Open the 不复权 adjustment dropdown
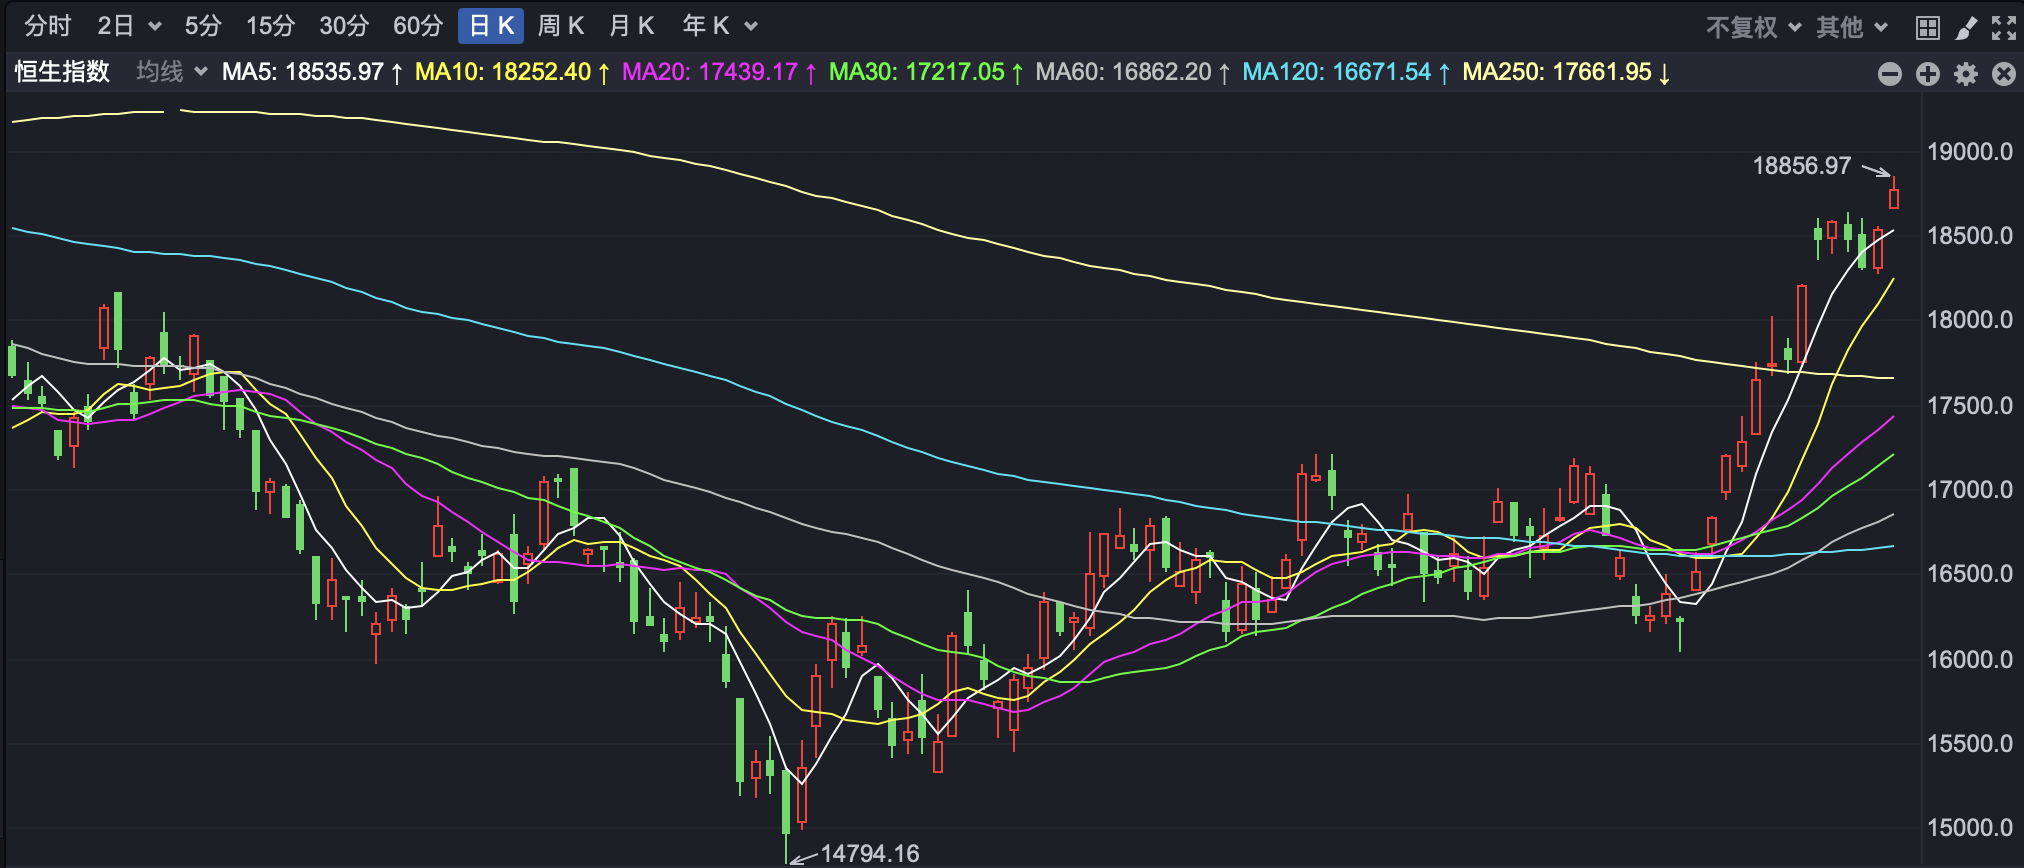The image size is (2024, 868). [1753, 28]
